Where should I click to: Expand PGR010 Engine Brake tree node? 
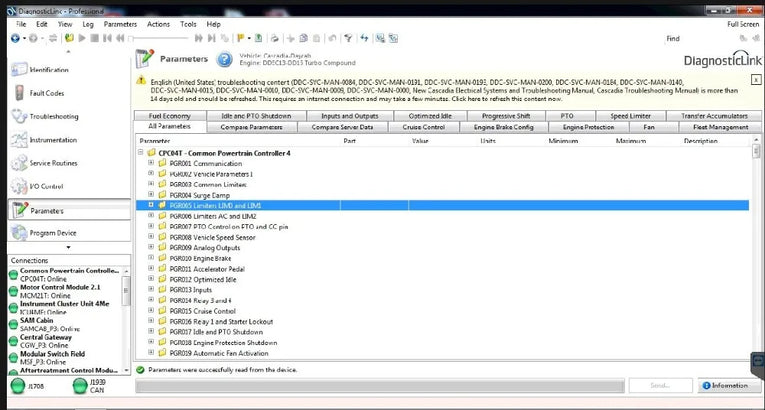[x=151, y=257]
